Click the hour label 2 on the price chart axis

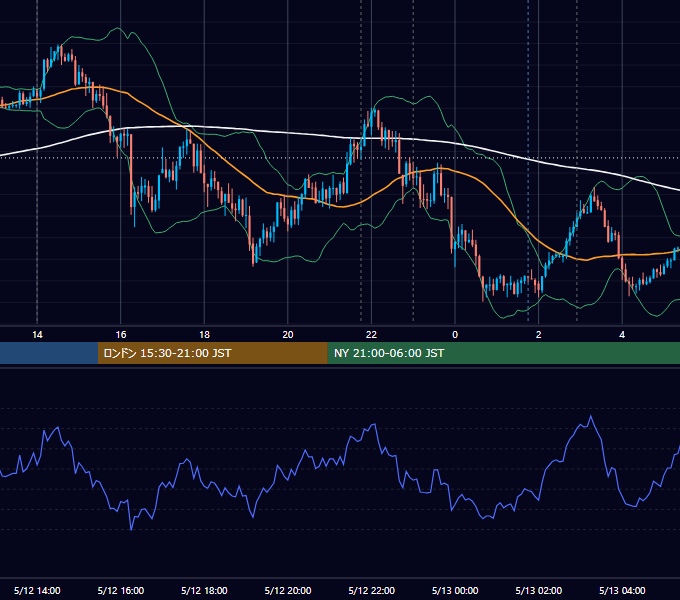click(x=538, y=335)
